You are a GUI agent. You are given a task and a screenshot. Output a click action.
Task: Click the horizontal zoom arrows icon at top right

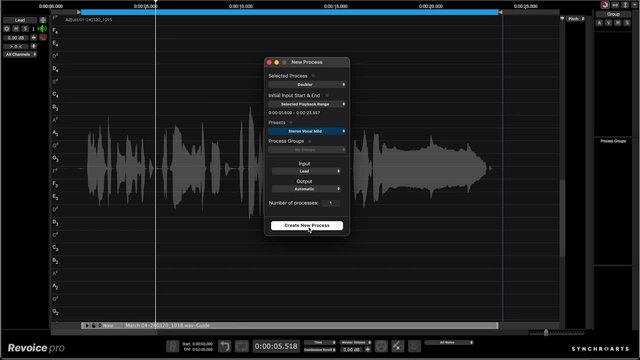[x=615, y=5]
